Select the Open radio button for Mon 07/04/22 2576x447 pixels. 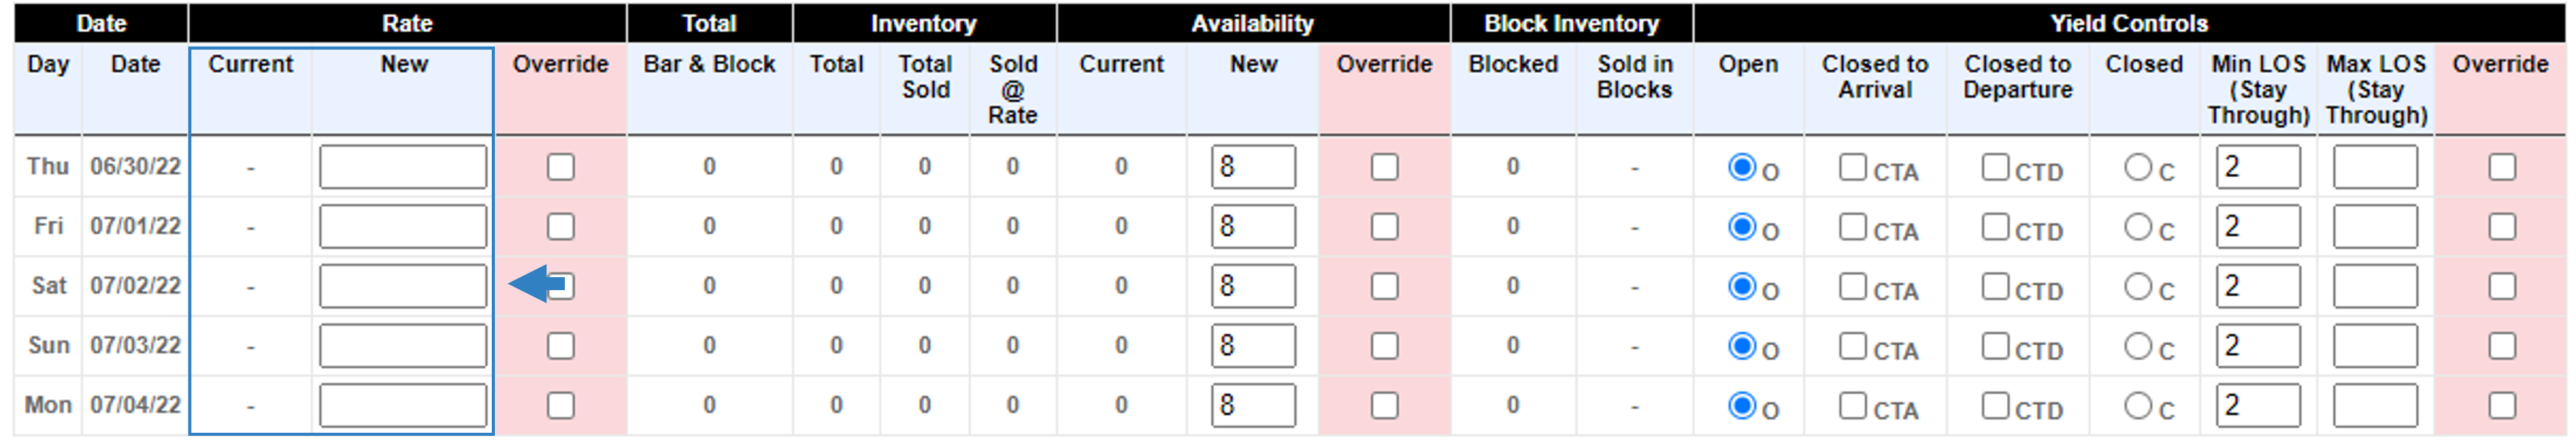coord(1742,406)
